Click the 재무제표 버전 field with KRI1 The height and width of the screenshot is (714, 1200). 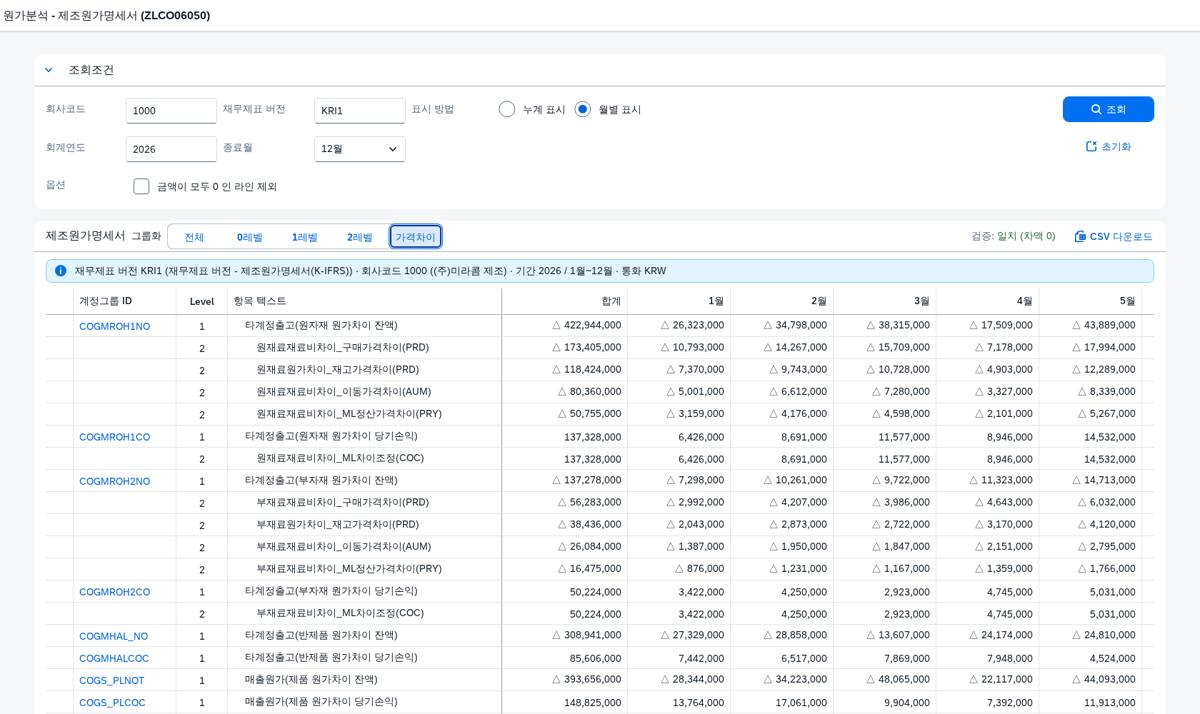coord(360,110)
